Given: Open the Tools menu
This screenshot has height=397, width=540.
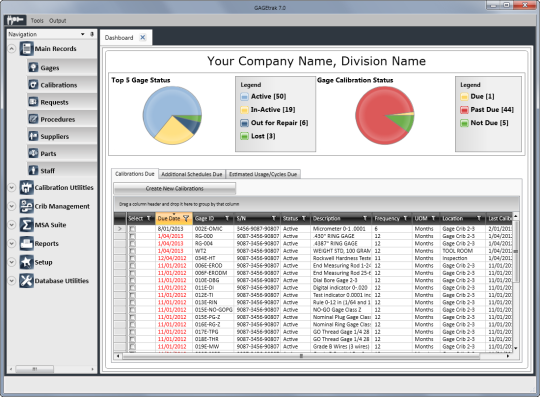Looking at the screenshot, I should pos(37,21).
